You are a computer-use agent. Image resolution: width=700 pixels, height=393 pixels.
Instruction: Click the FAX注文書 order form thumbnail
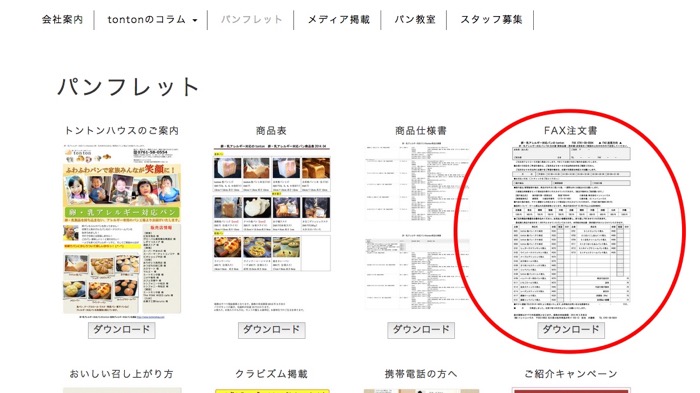coord(571,230)
